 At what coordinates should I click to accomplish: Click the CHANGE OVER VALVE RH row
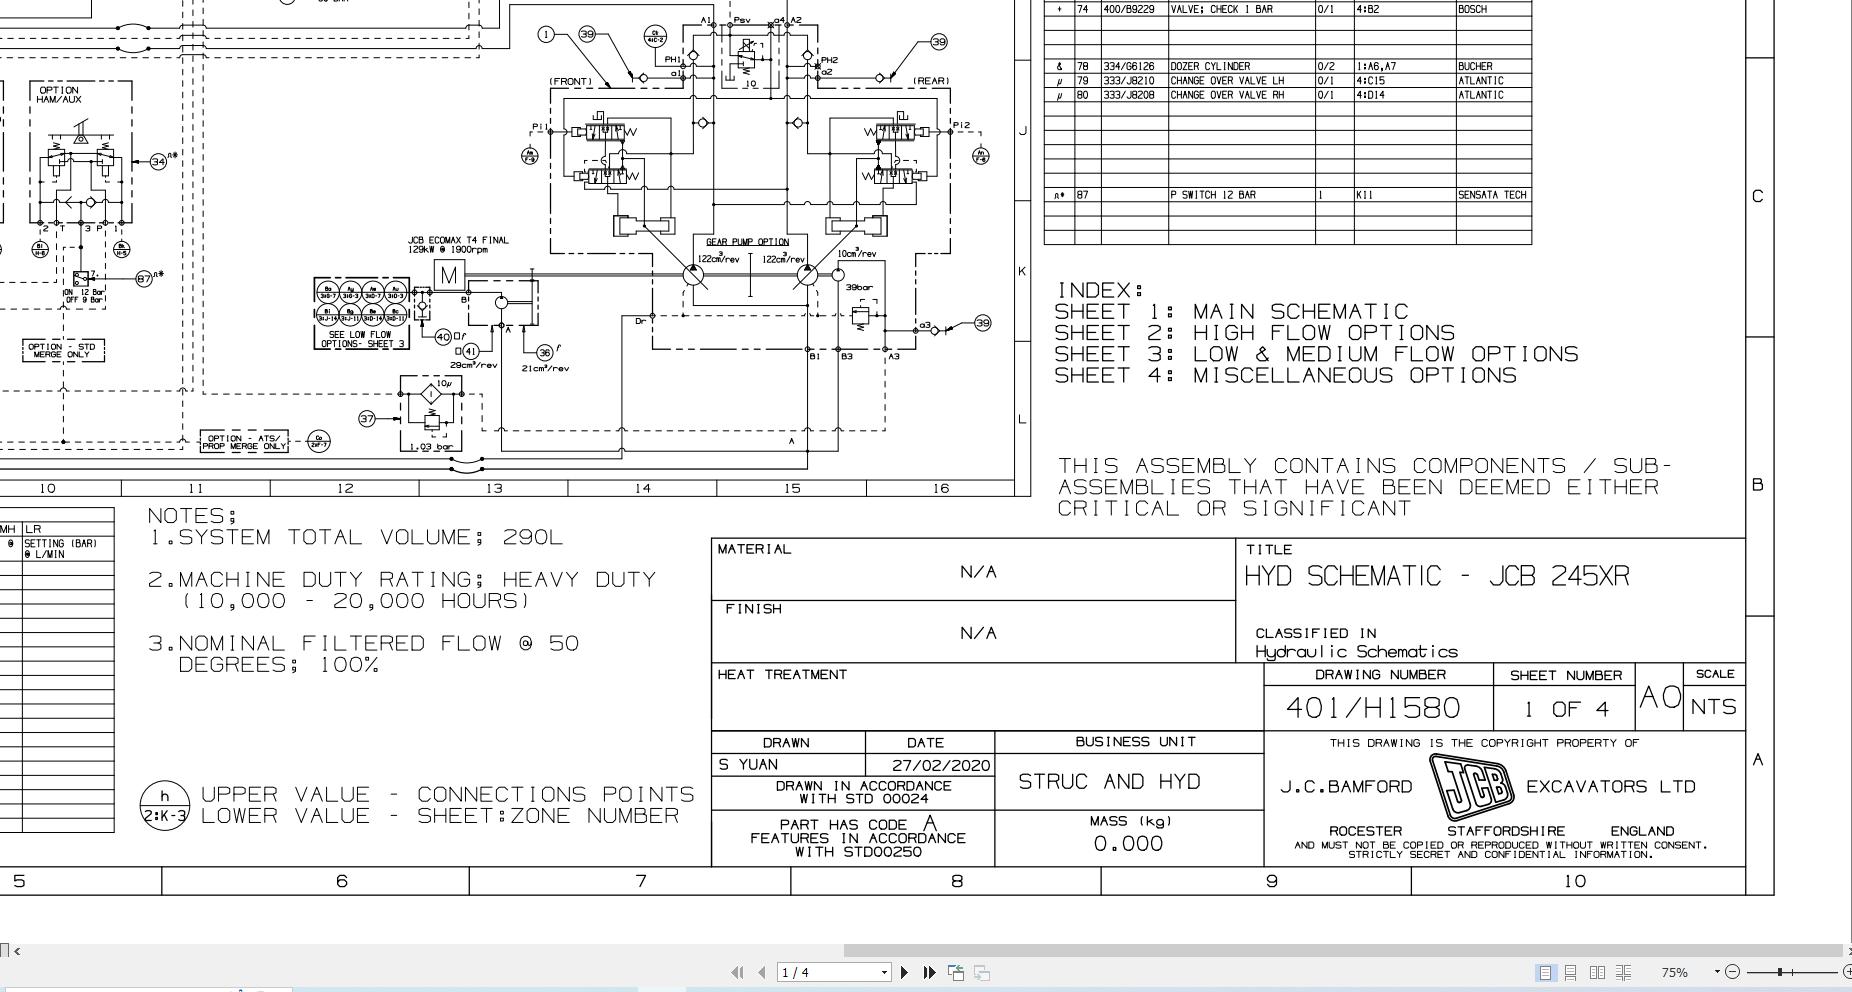(1288, 95)
